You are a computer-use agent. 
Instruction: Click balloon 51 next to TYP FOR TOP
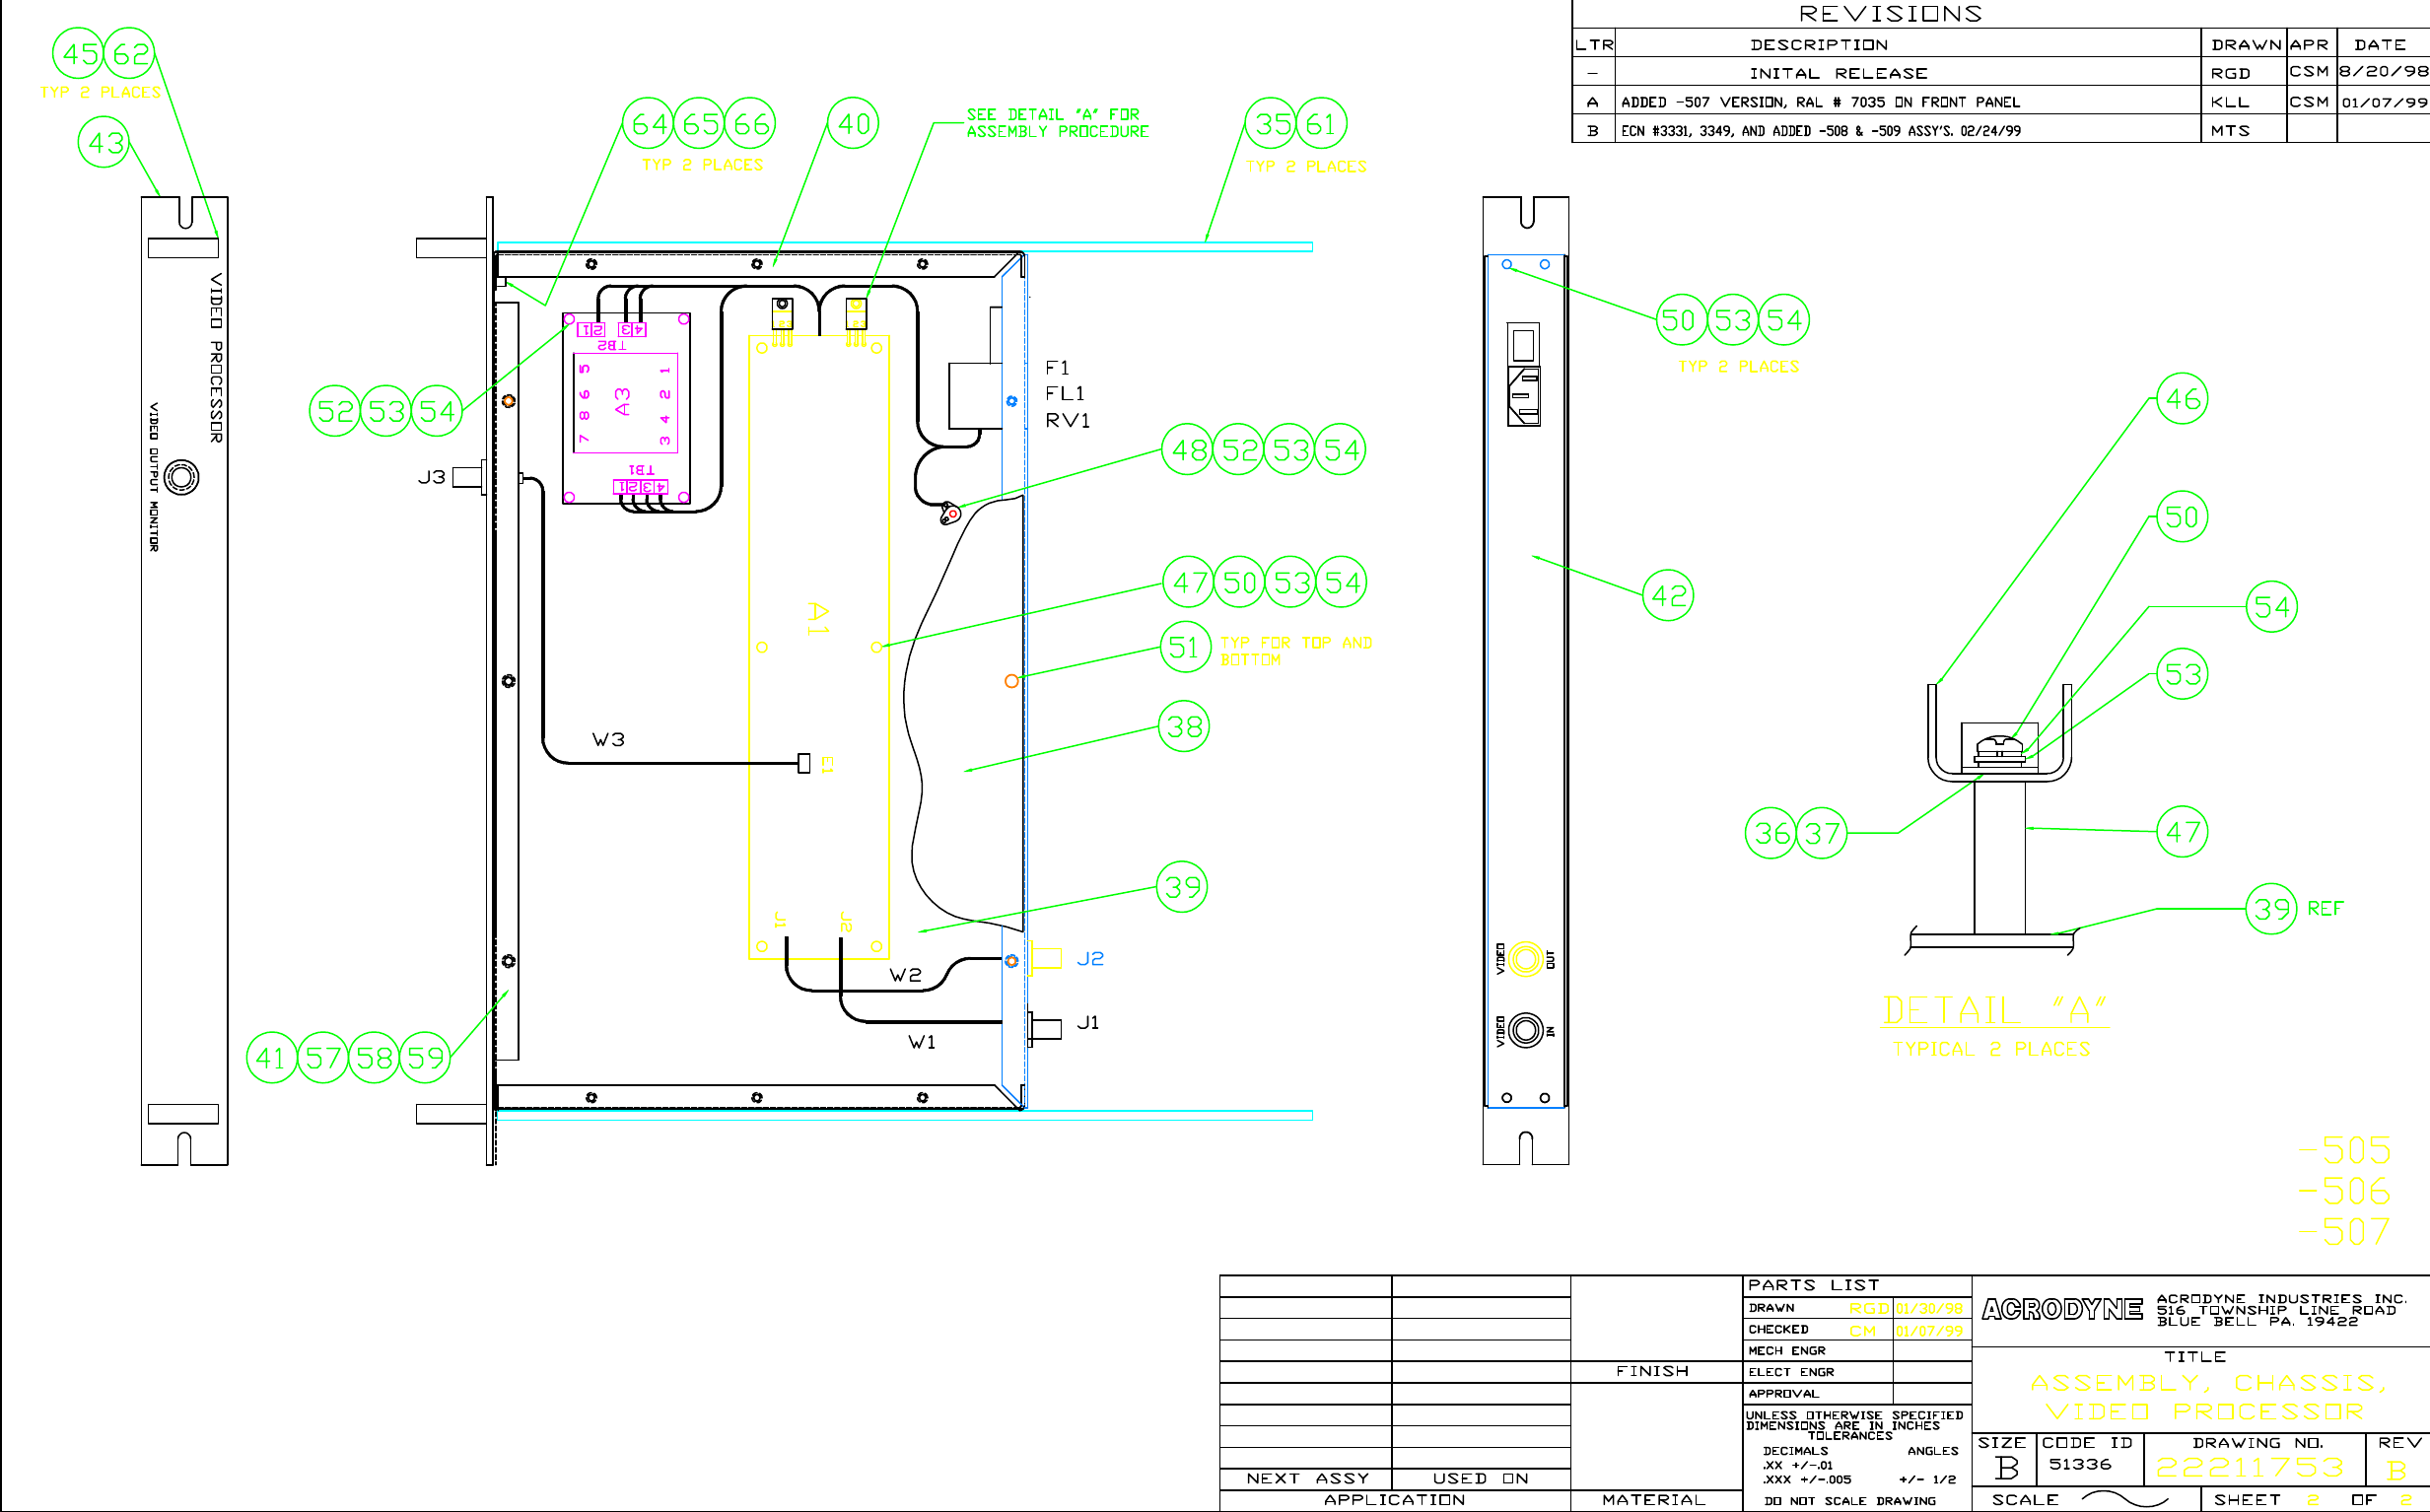(1184, 647)
